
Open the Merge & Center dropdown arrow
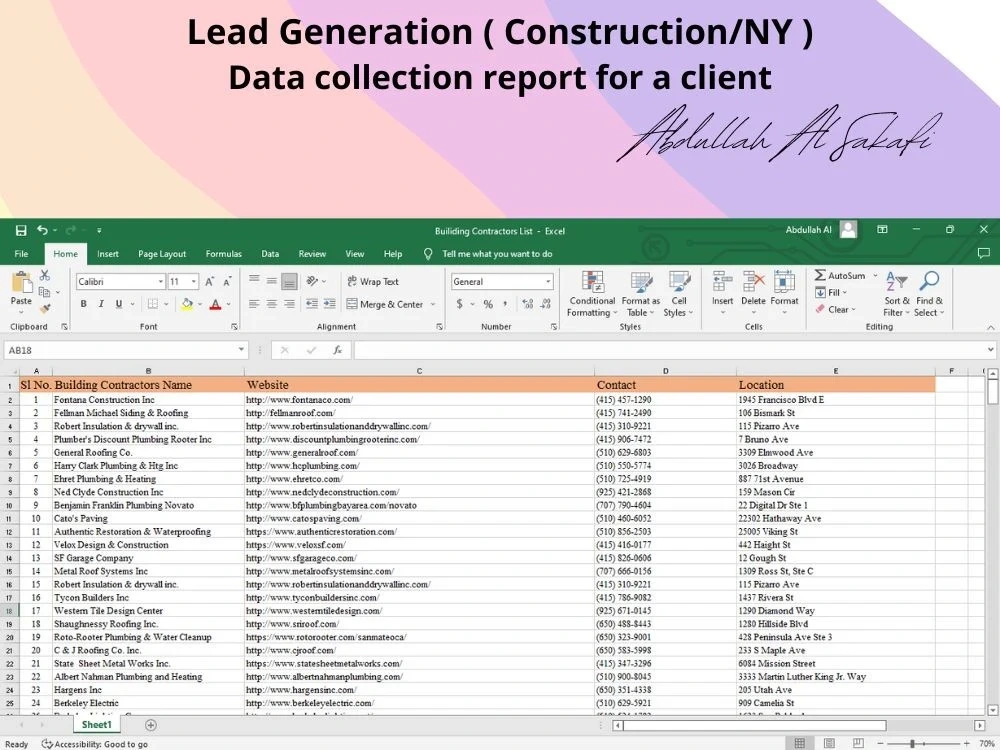433,304
